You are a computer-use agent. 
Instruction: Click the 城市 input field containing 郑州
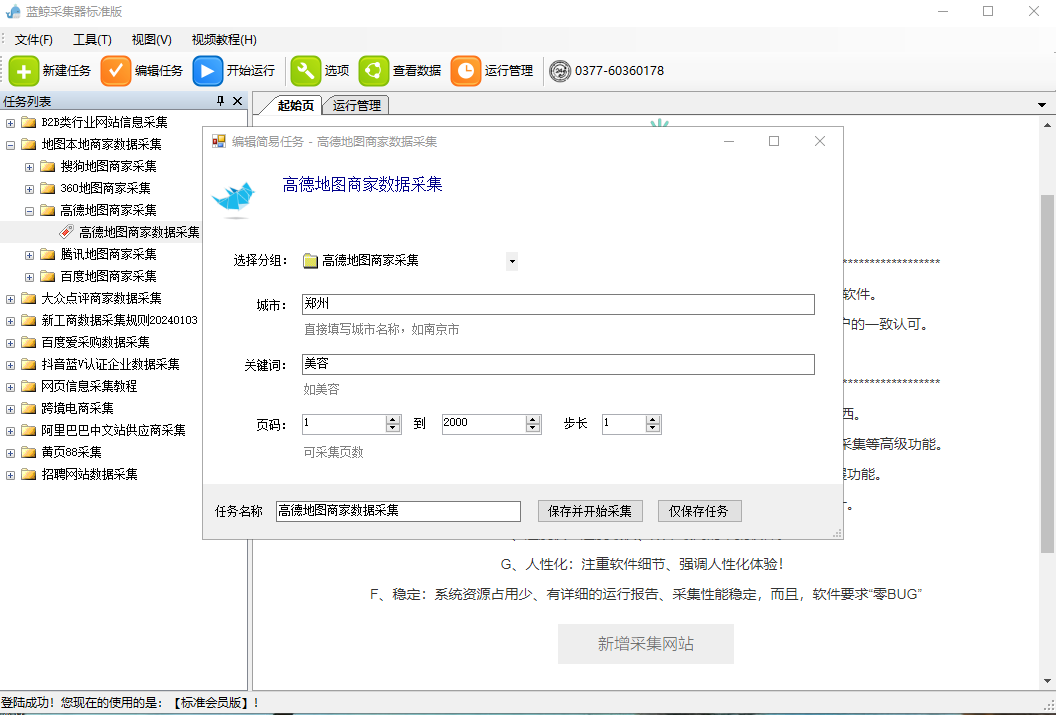point(558,304)
